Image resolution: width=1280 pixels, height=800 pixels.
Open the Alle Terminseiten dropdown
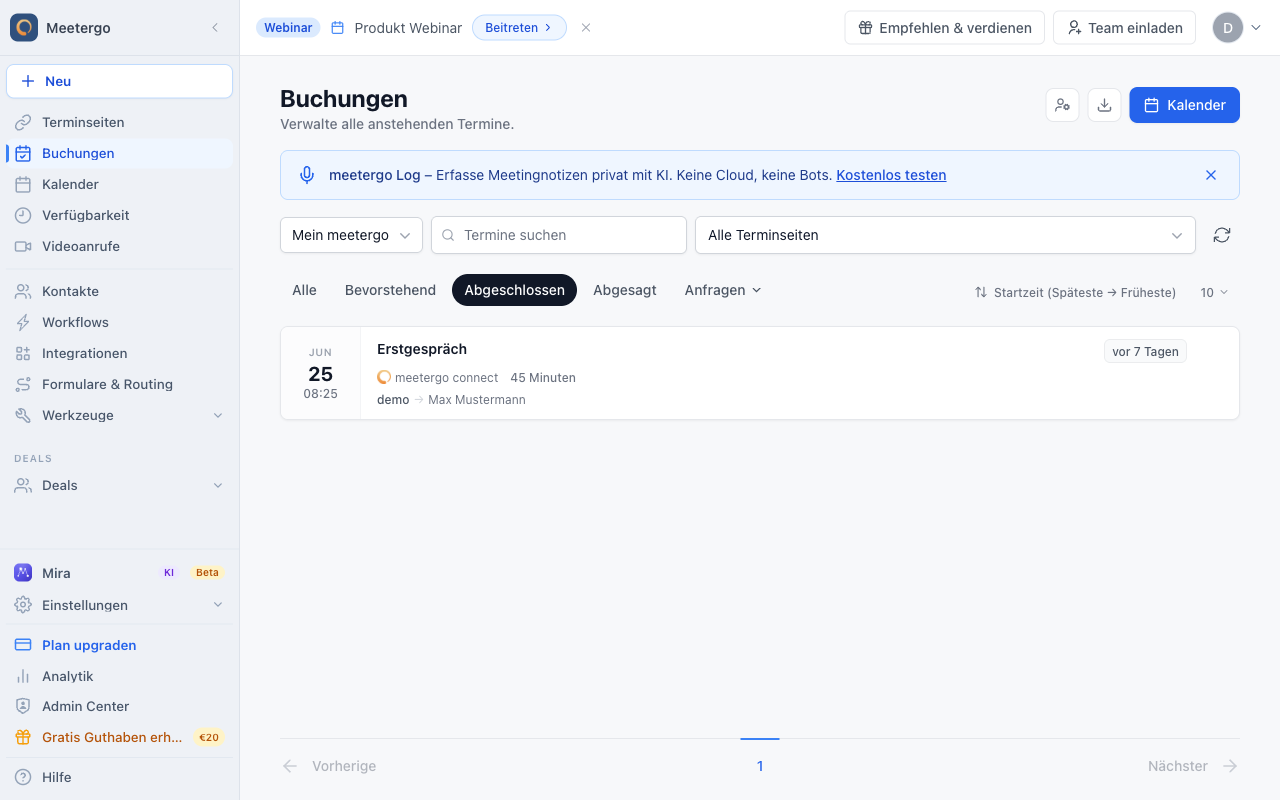945,235
